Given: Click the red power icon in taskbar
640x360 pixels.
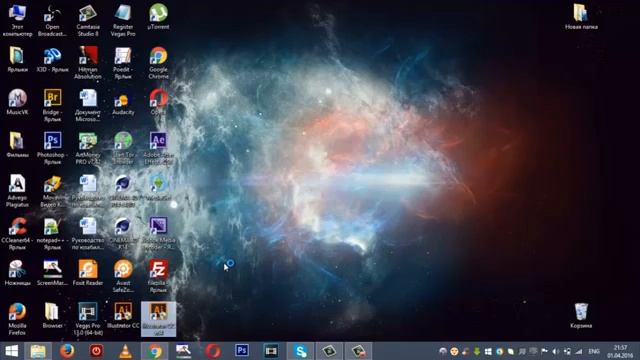Looking at the screenshot, I should [96, 351].
